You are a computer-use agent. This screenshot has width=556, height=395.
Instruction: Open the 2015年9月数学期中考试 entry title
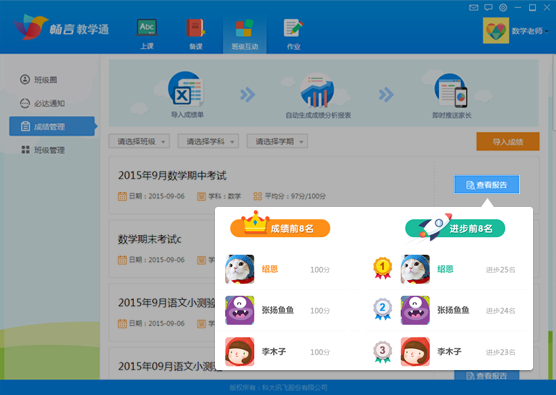click(172, 176)
